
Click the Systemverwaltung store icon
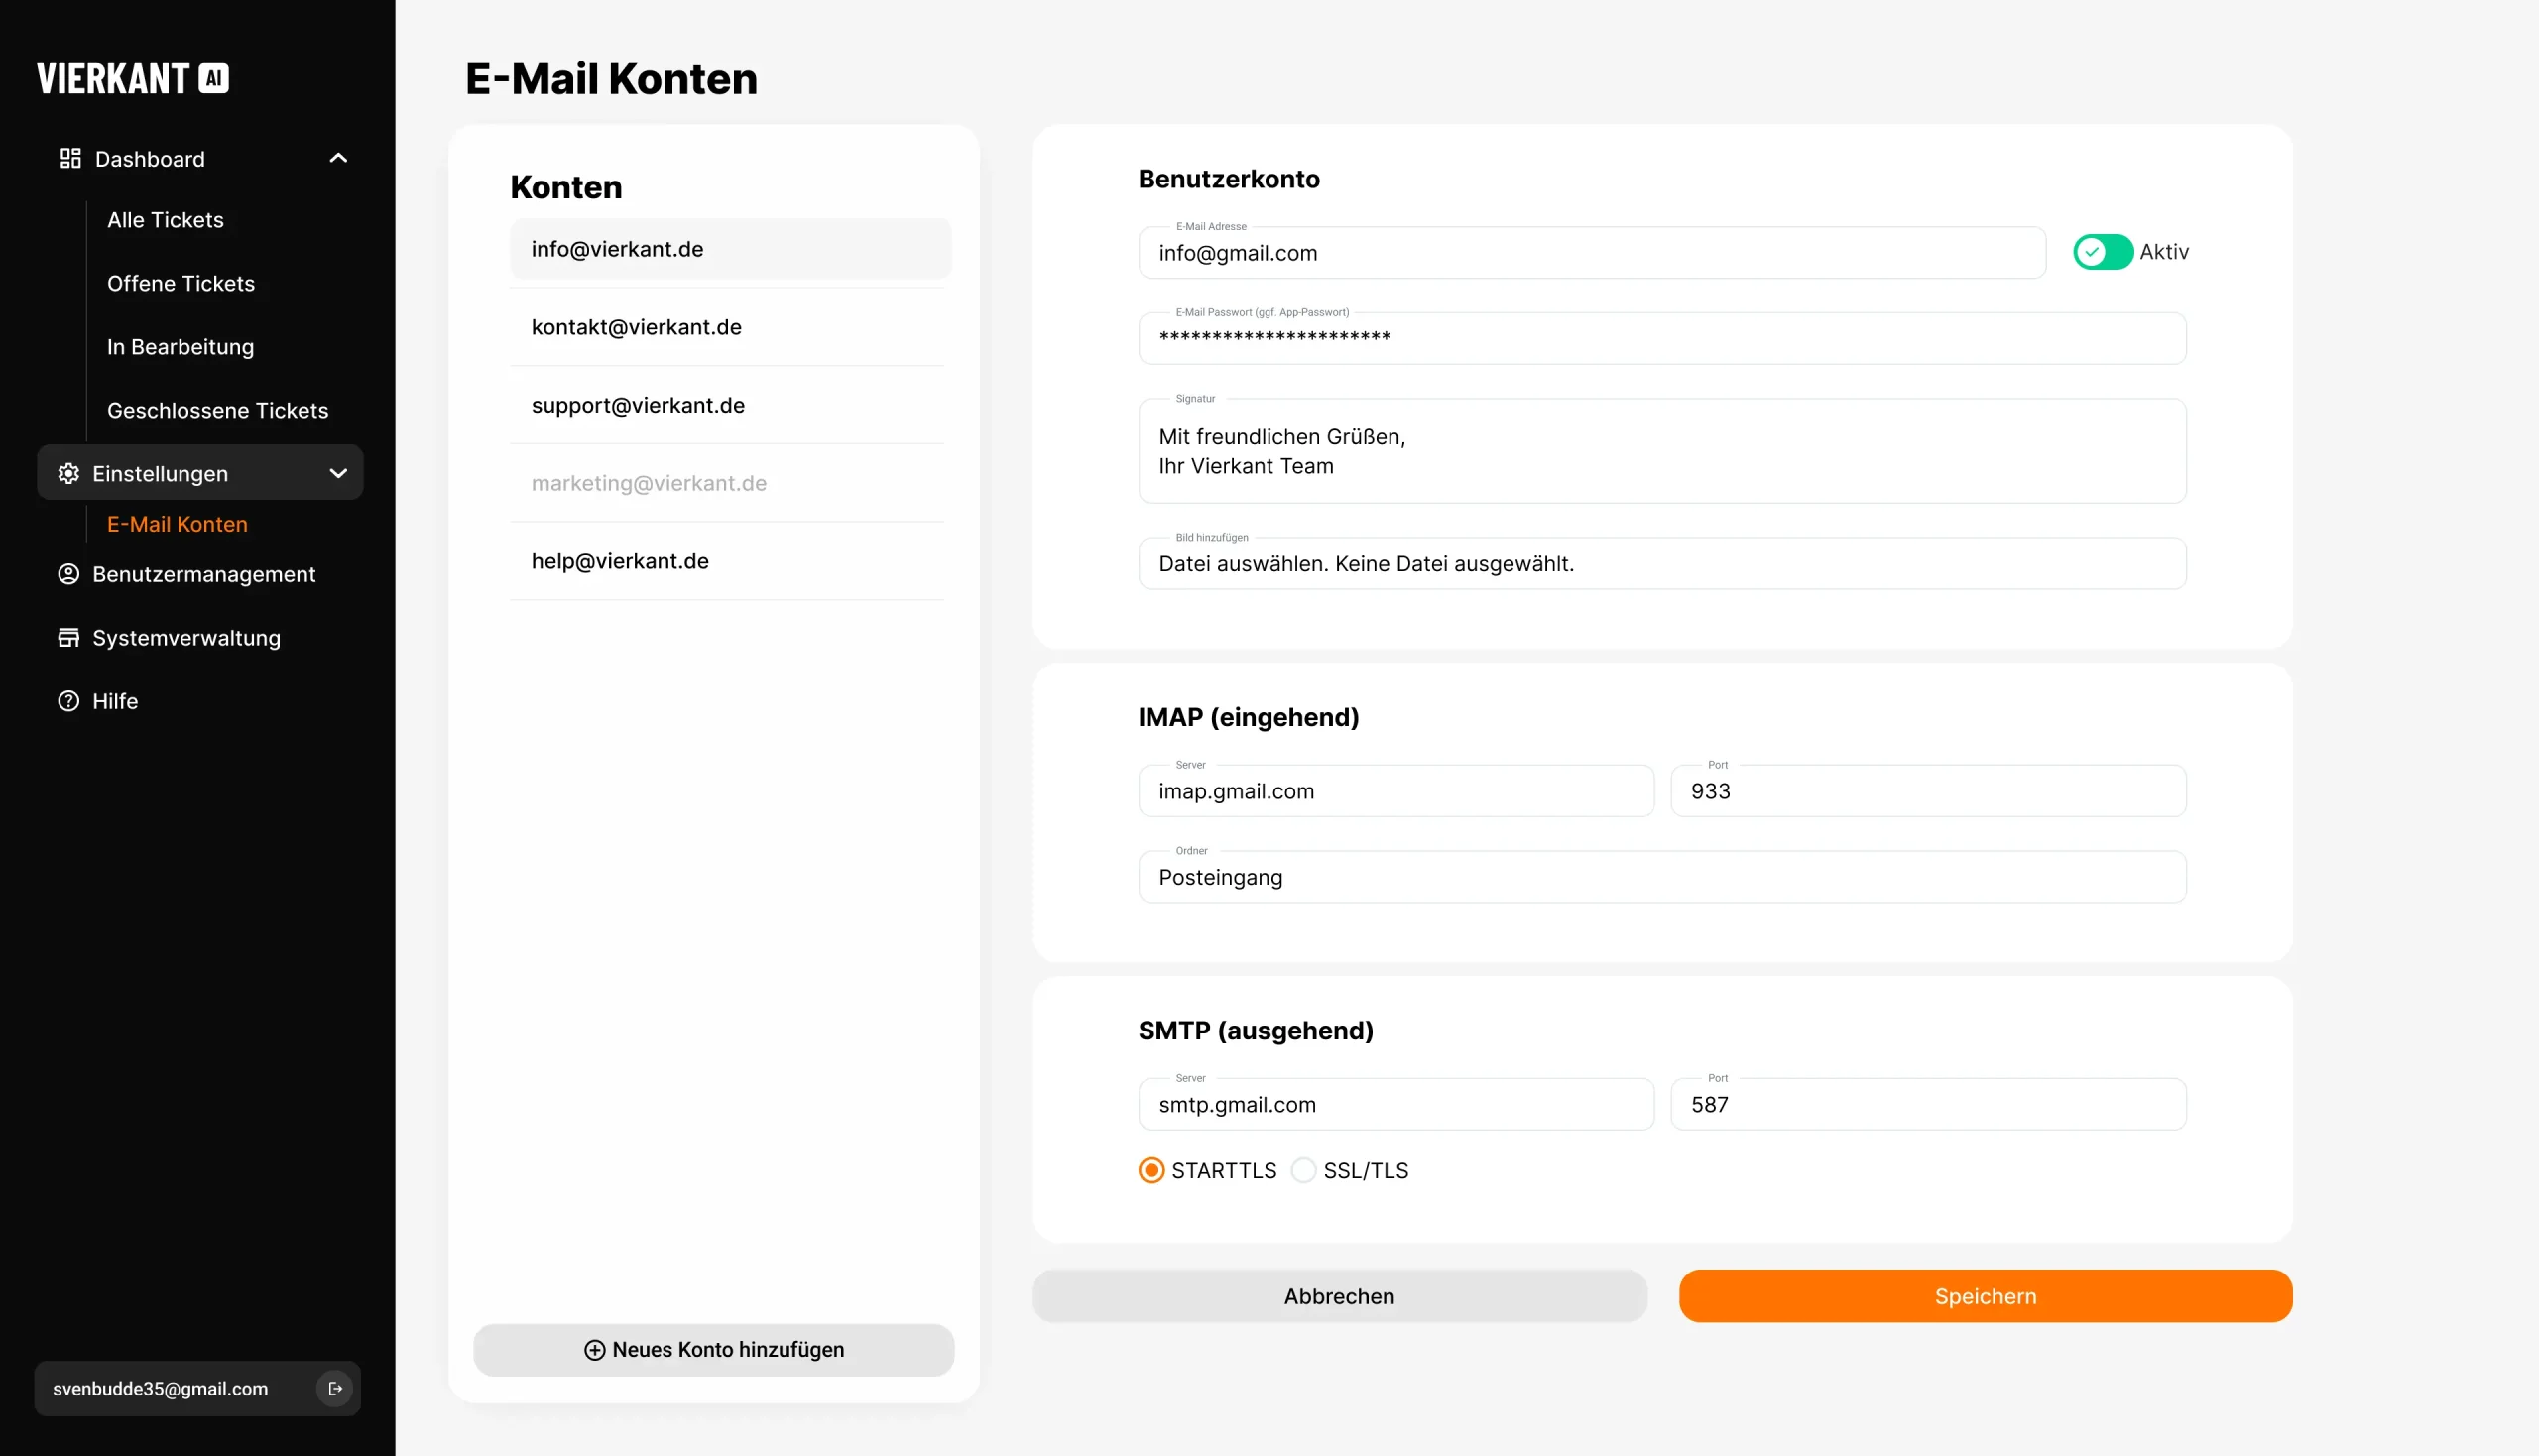click(x=68, y=637)
